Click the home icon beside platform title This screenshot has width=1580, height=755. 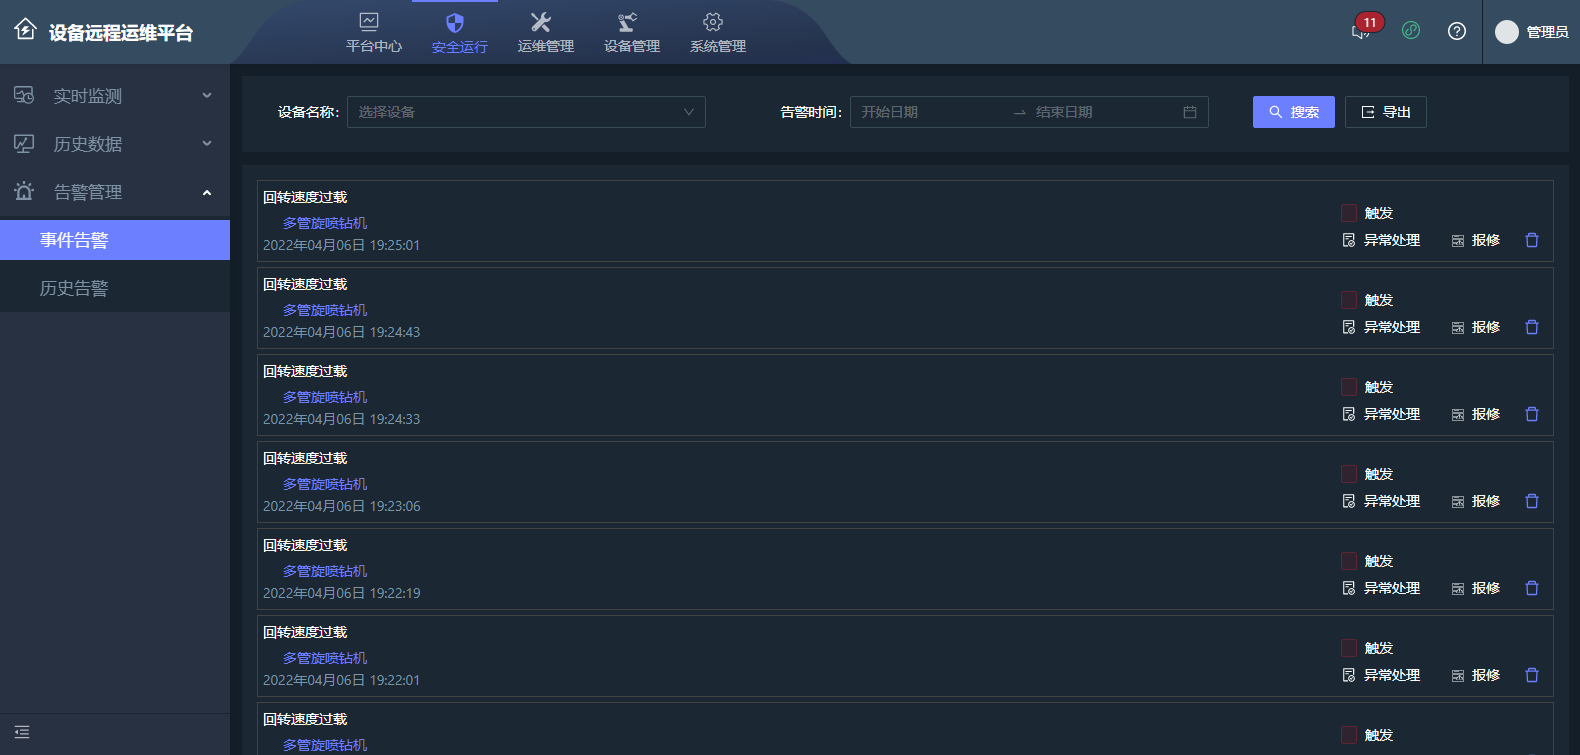[x=25, y=30]
